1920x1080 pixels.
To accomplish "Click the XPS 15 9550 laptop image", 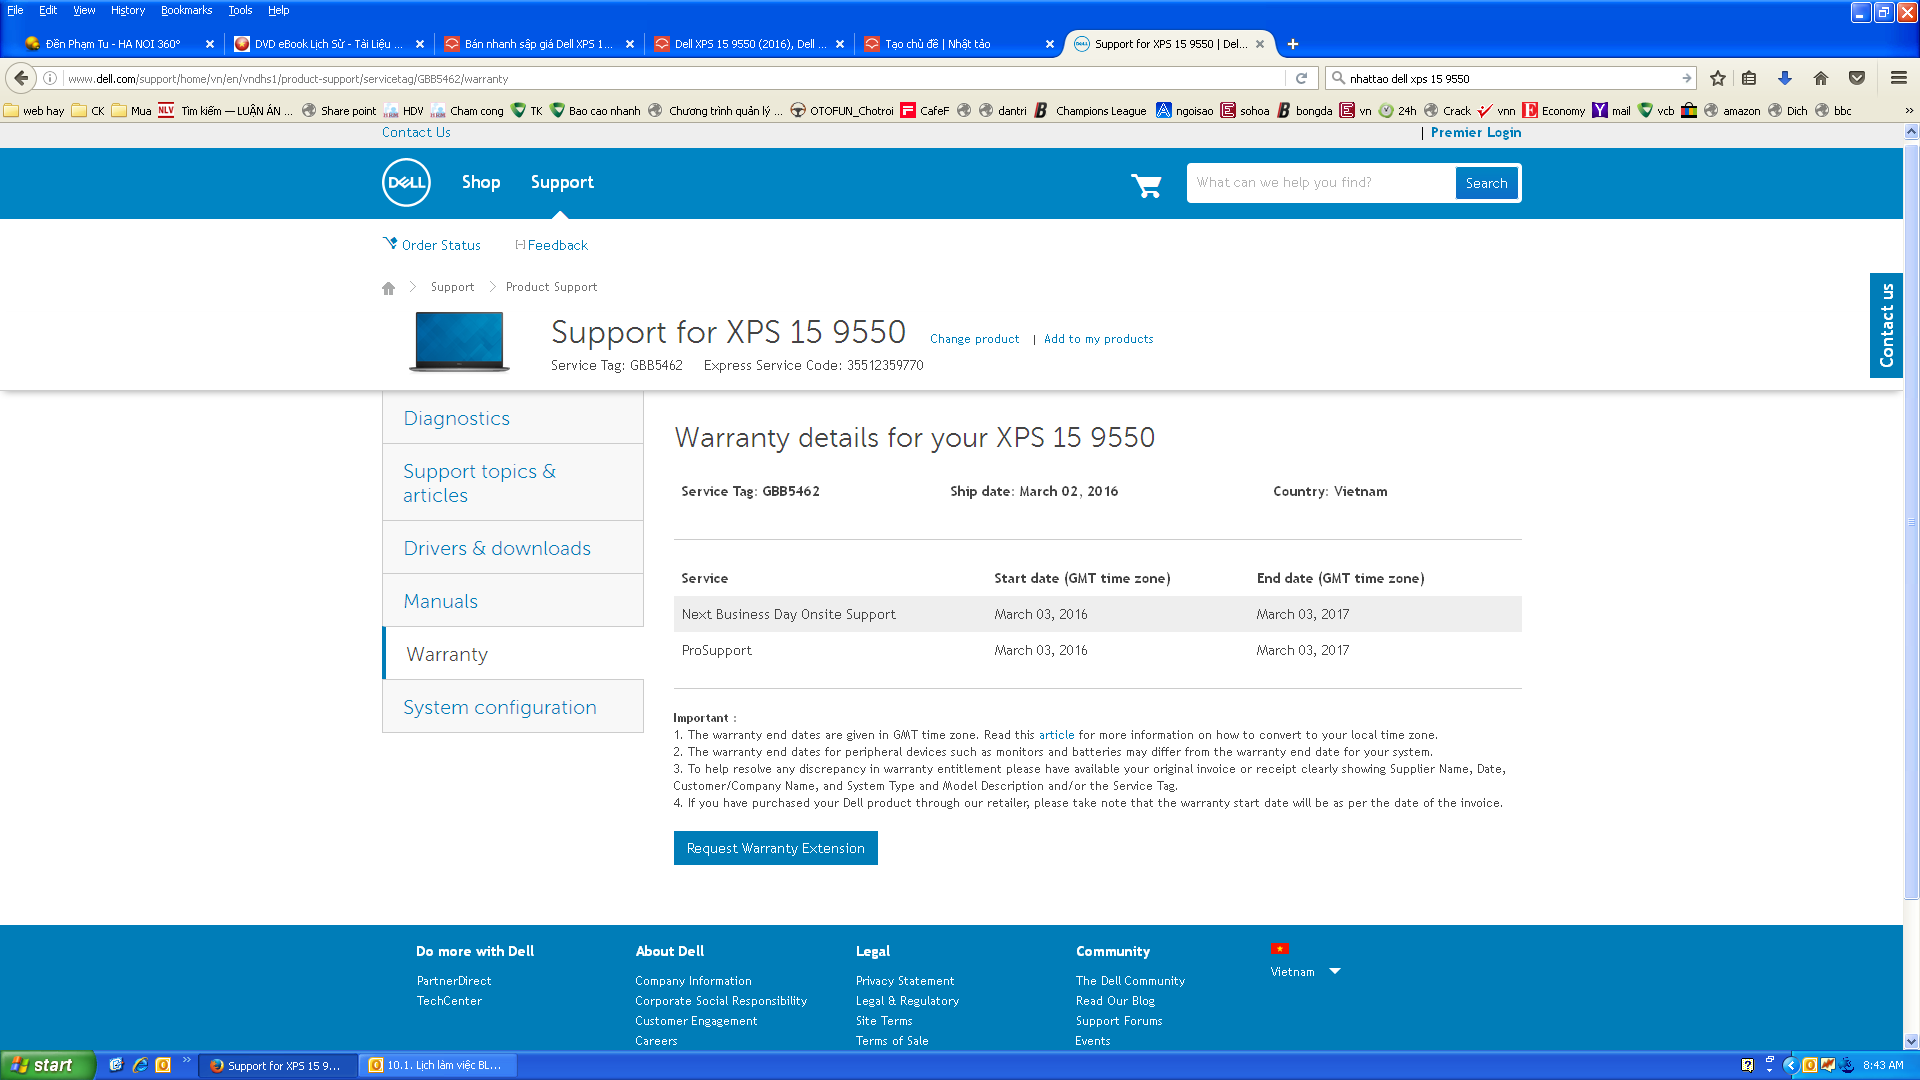I will click(459, 342).
